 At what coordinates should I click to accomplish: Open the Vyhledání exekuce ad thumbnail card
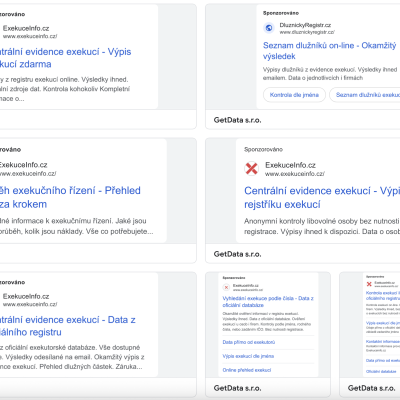tap(268, 335)
